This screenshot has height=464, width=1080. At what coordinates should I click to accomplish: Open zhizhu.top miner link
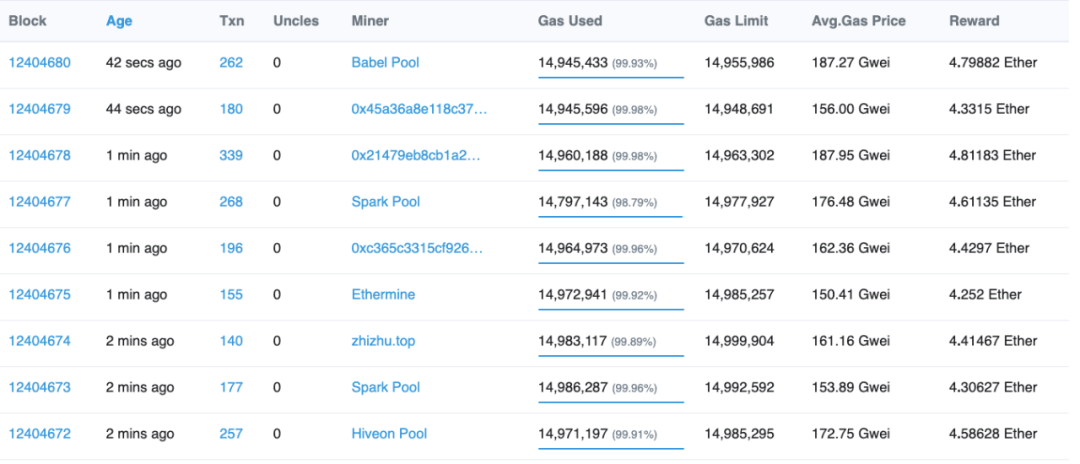click(383, 341)
